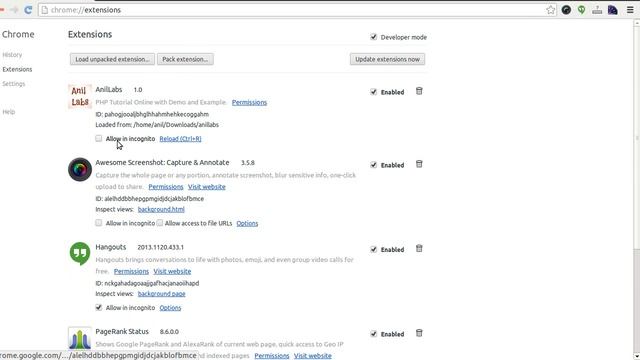The image size is (640, 360).
Task: Open the Chrome hamburger menu
Action: pos(630,10)
